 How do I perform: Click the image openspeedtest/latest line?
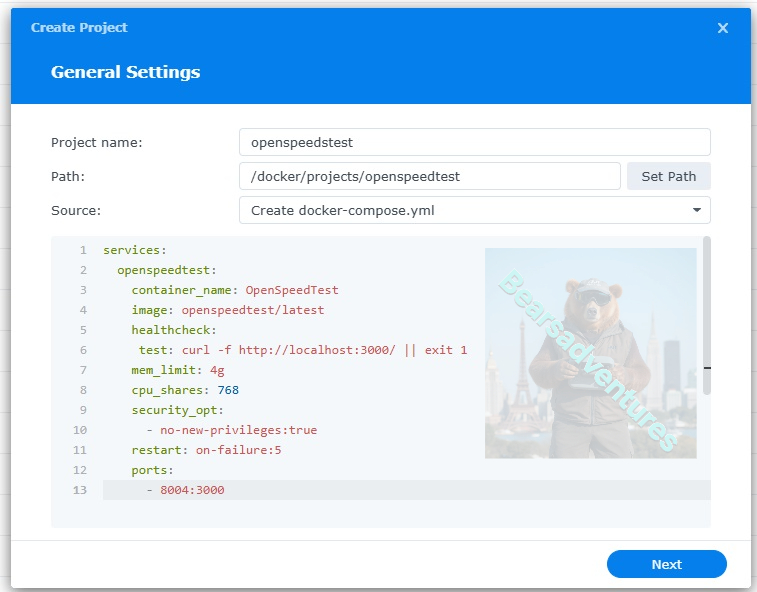tap(228, 310)
